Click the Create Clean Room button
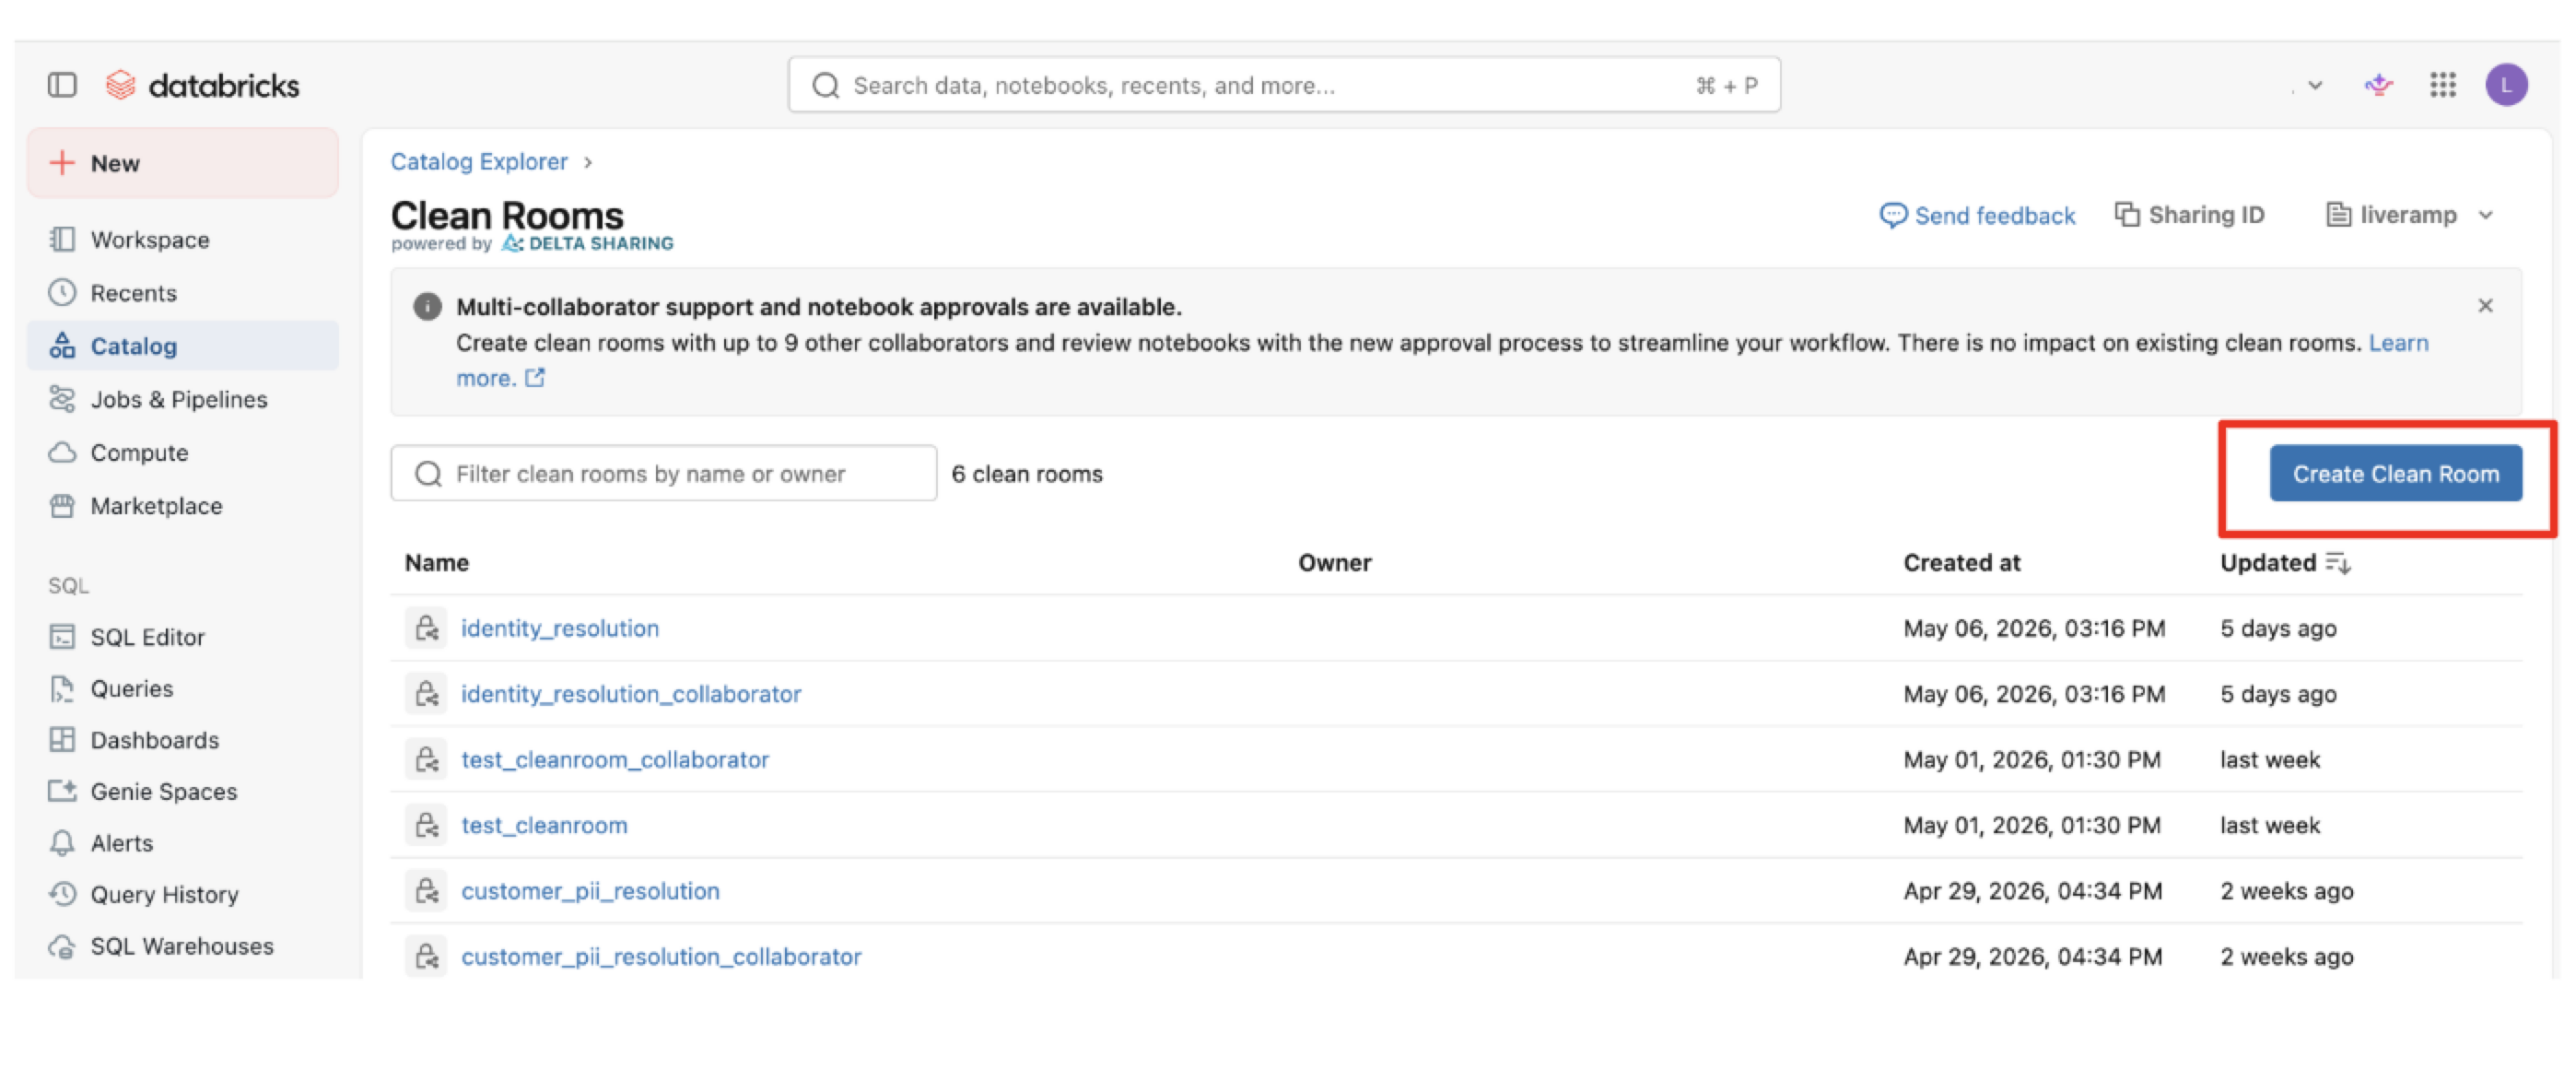The height and width of the screenshot is (1069, 2576). [x=2395, y=474]
